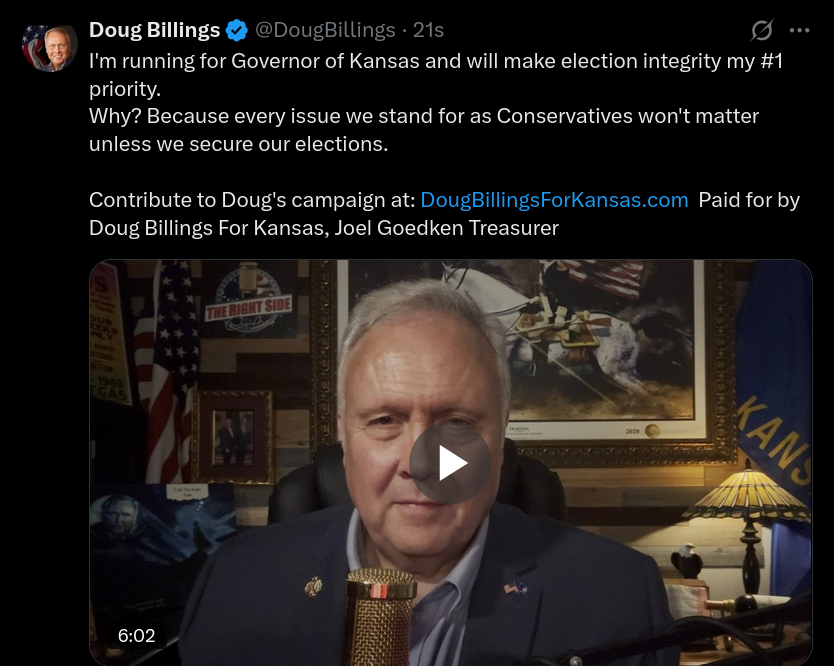Play the campaign video
Image resolution: width=834 pixels, height=666 pixels.
point(450,463)
